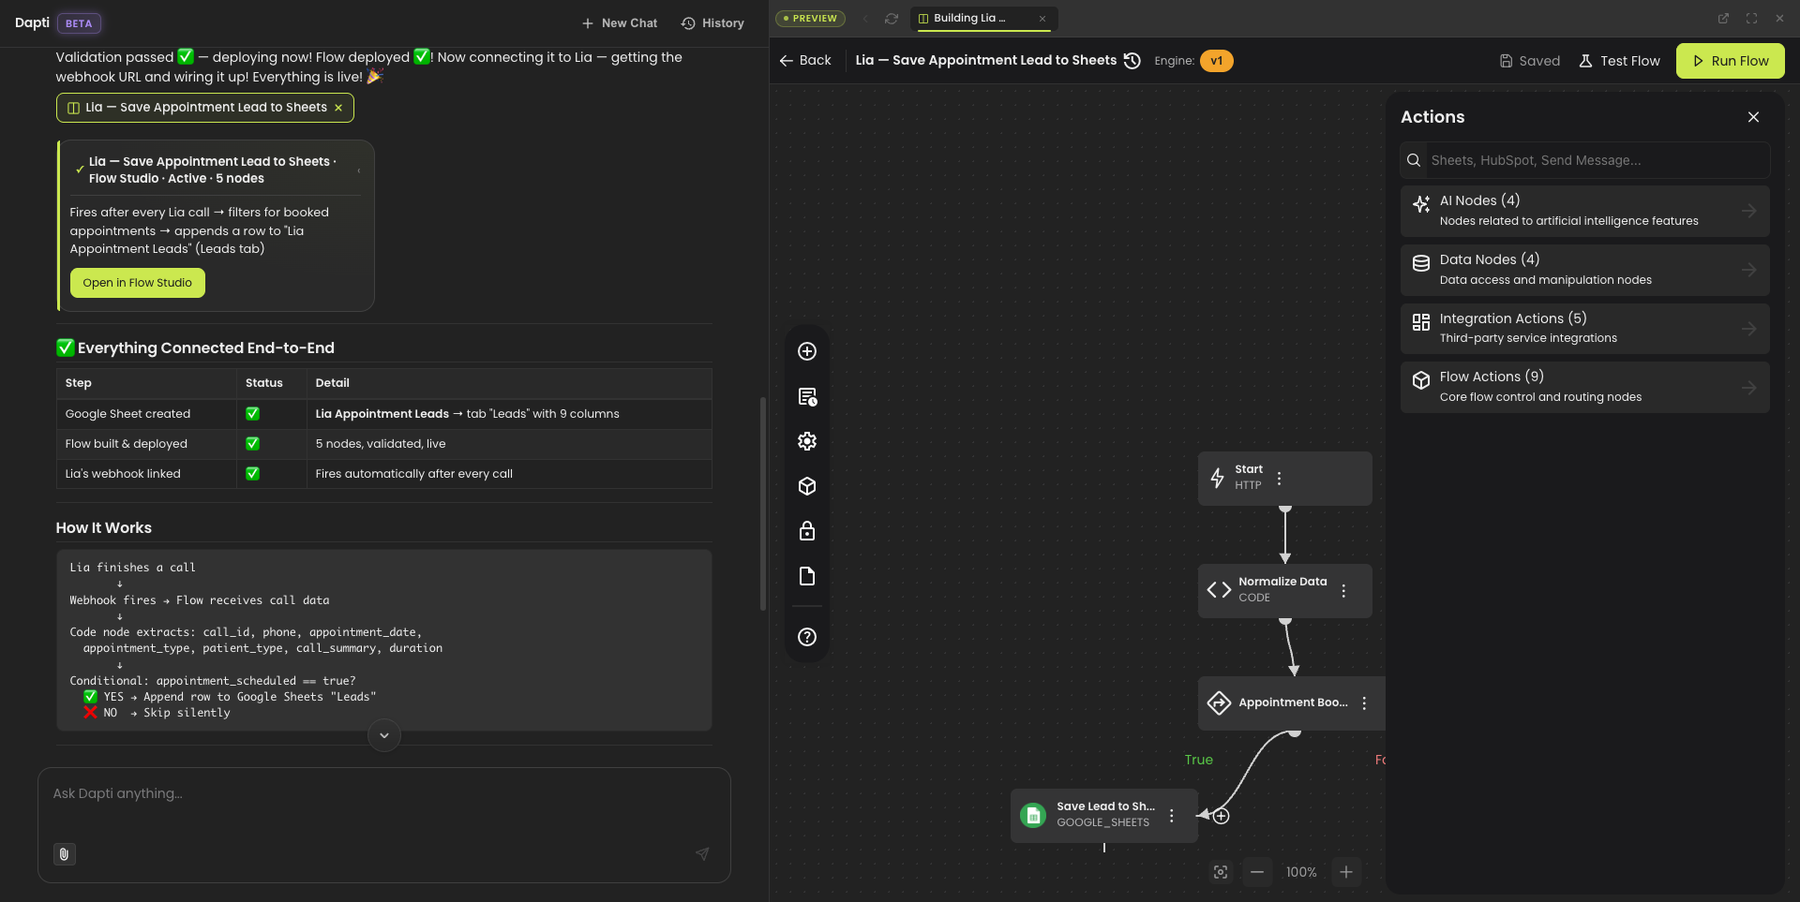Open chat History

click(x=713, y=23)
